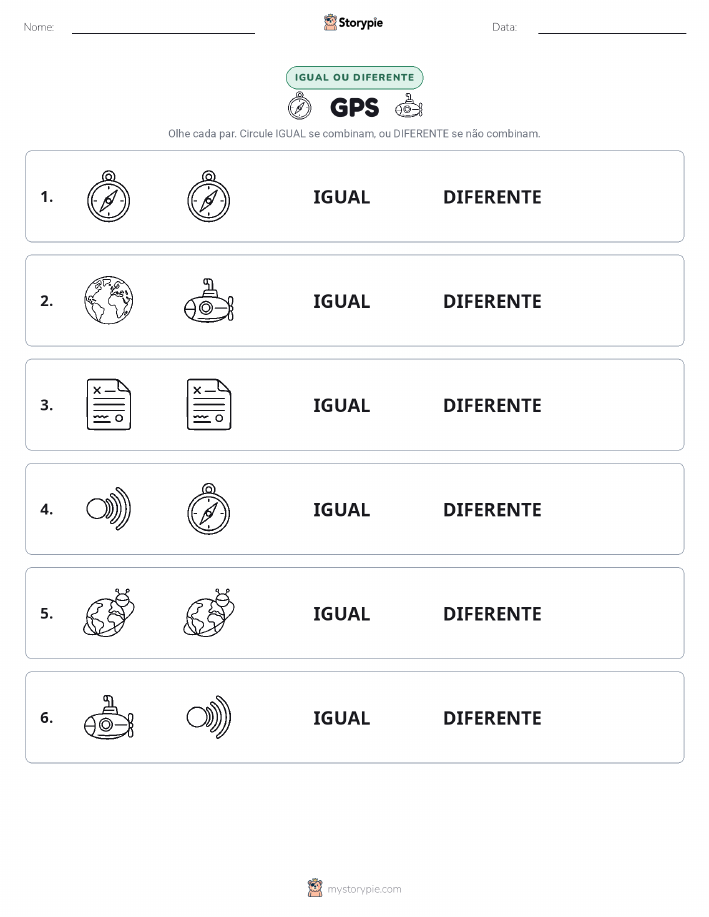Select IGUAL for question 1
709x917 pixels.
342,197
